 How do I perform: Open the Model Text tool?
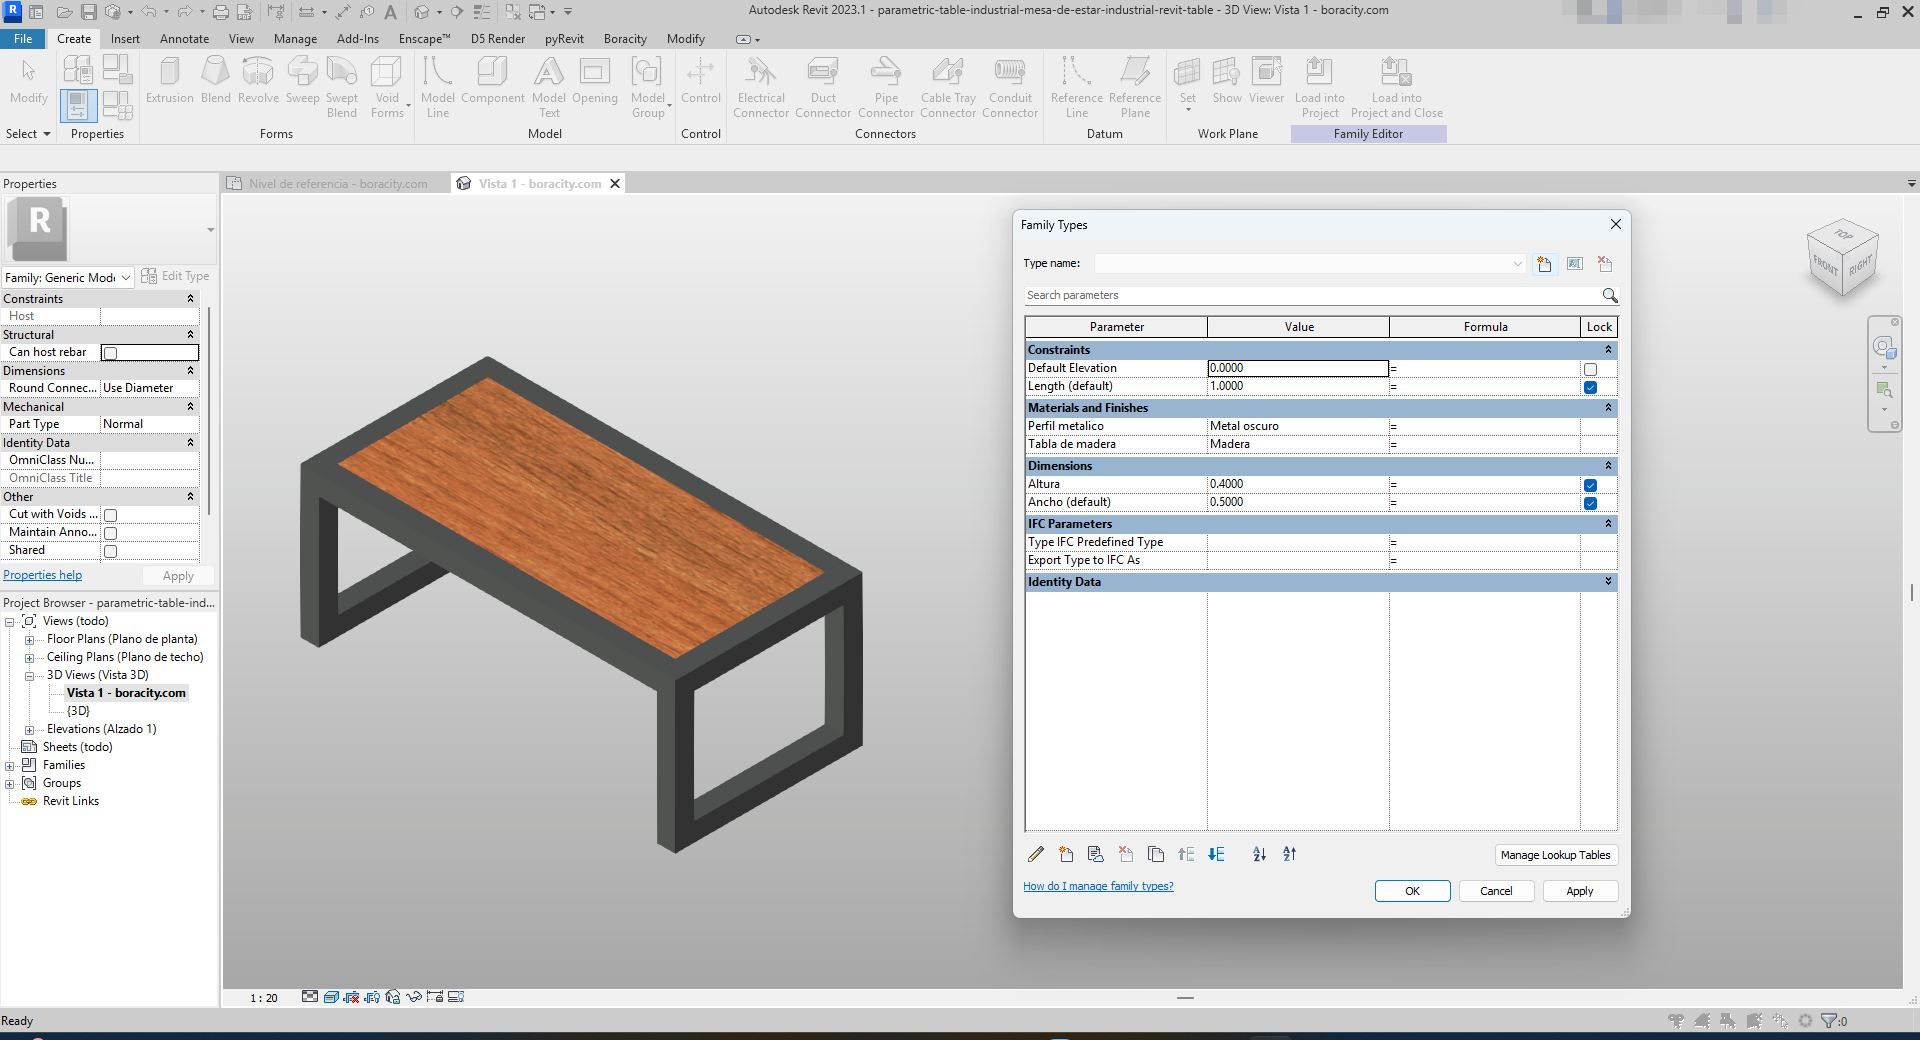(x=548, y=87)
